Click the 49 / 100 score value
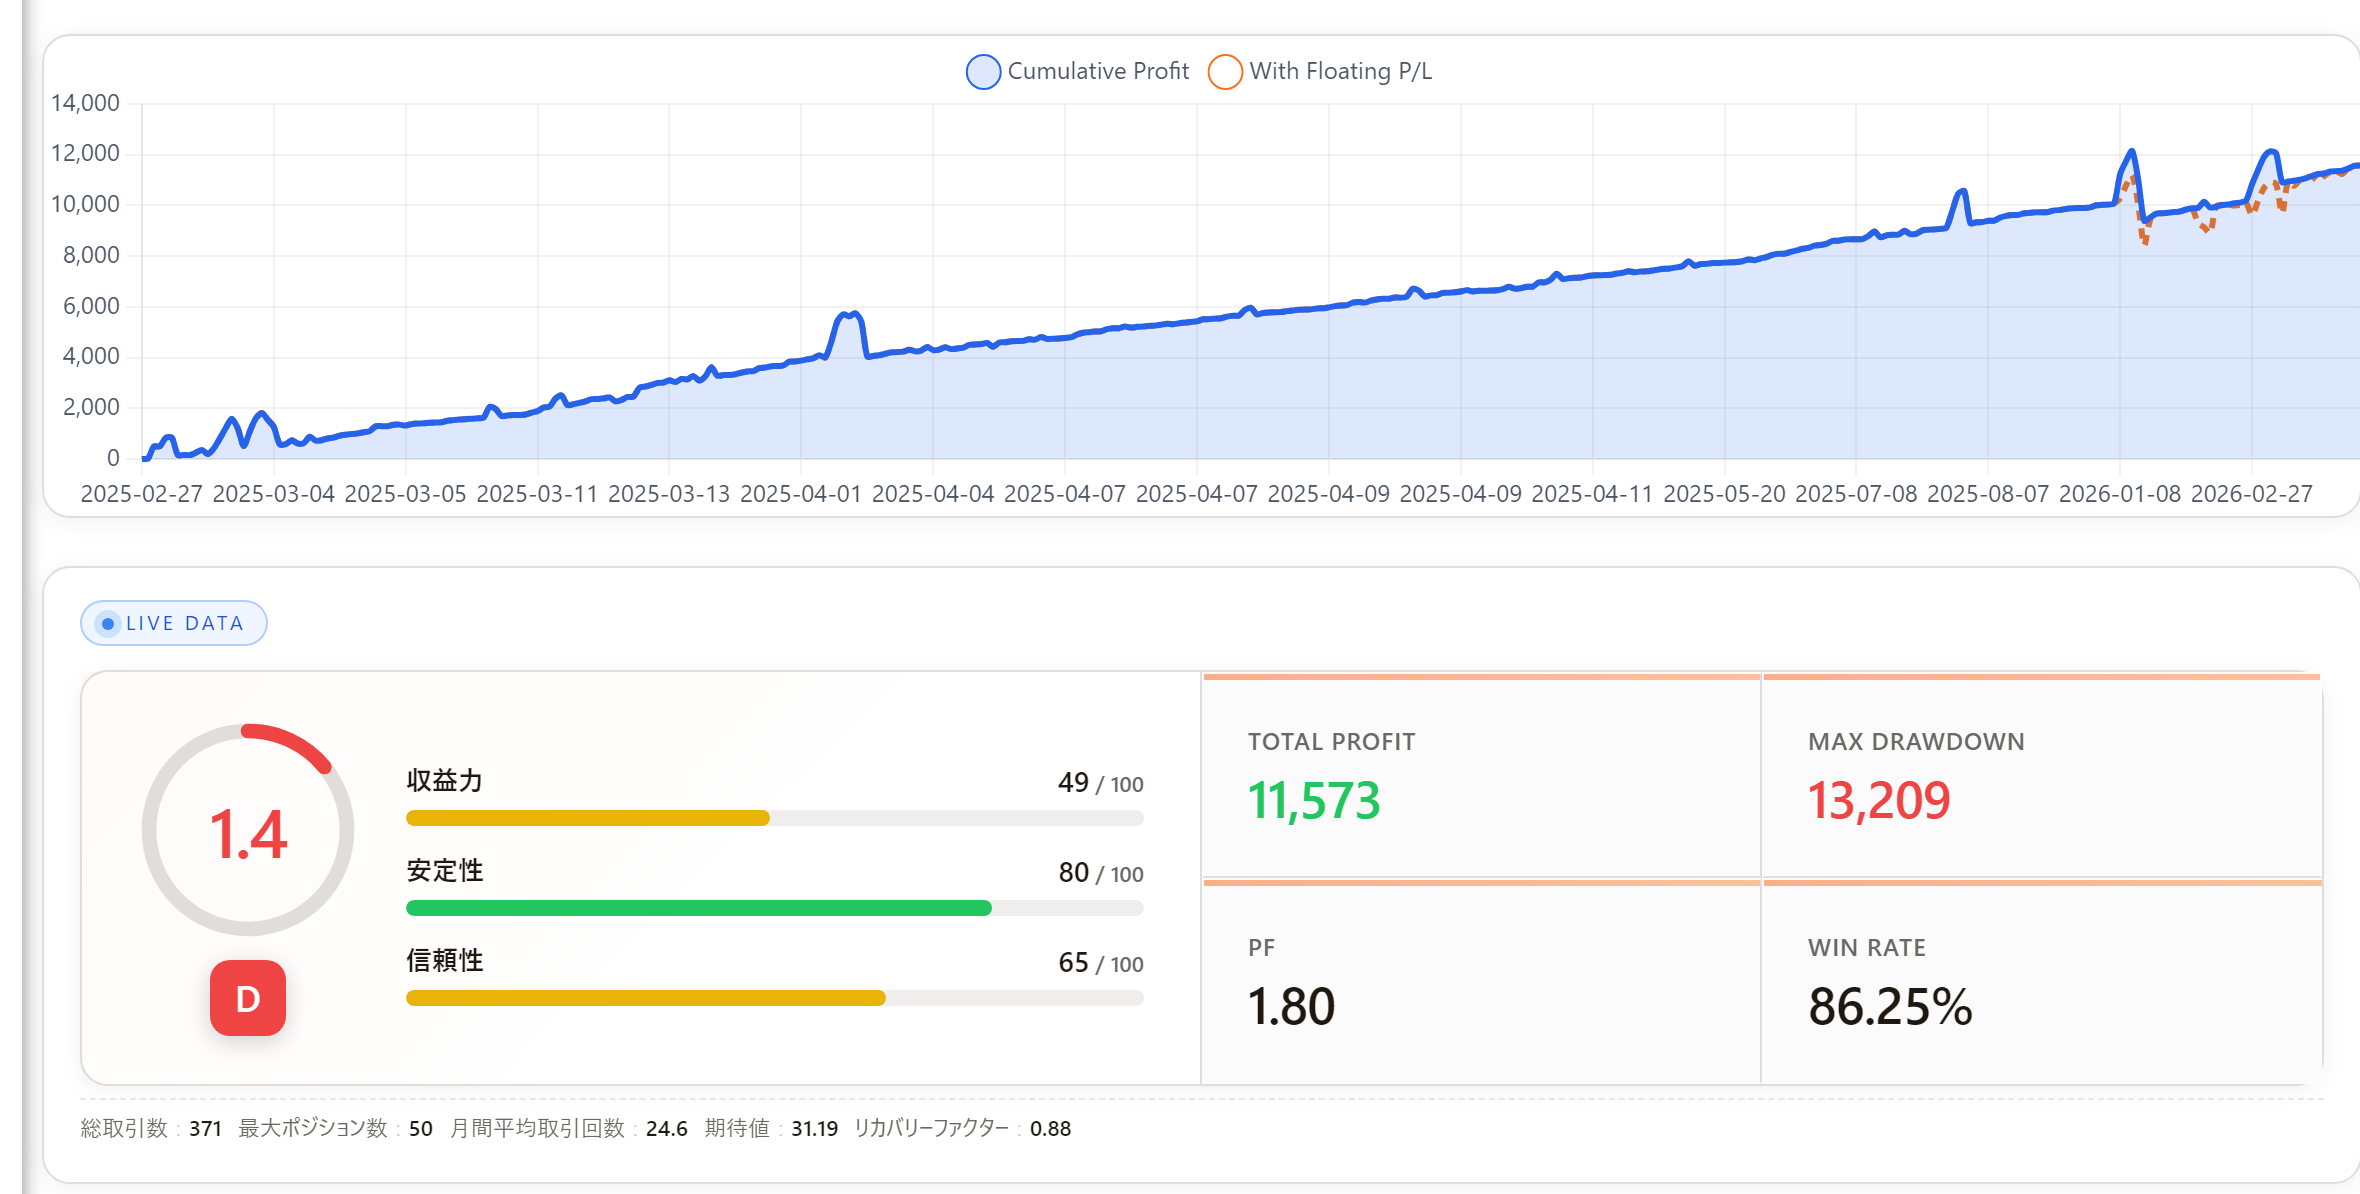2360x1194 pixels. pyautogui.click(x=1100, y=783)
